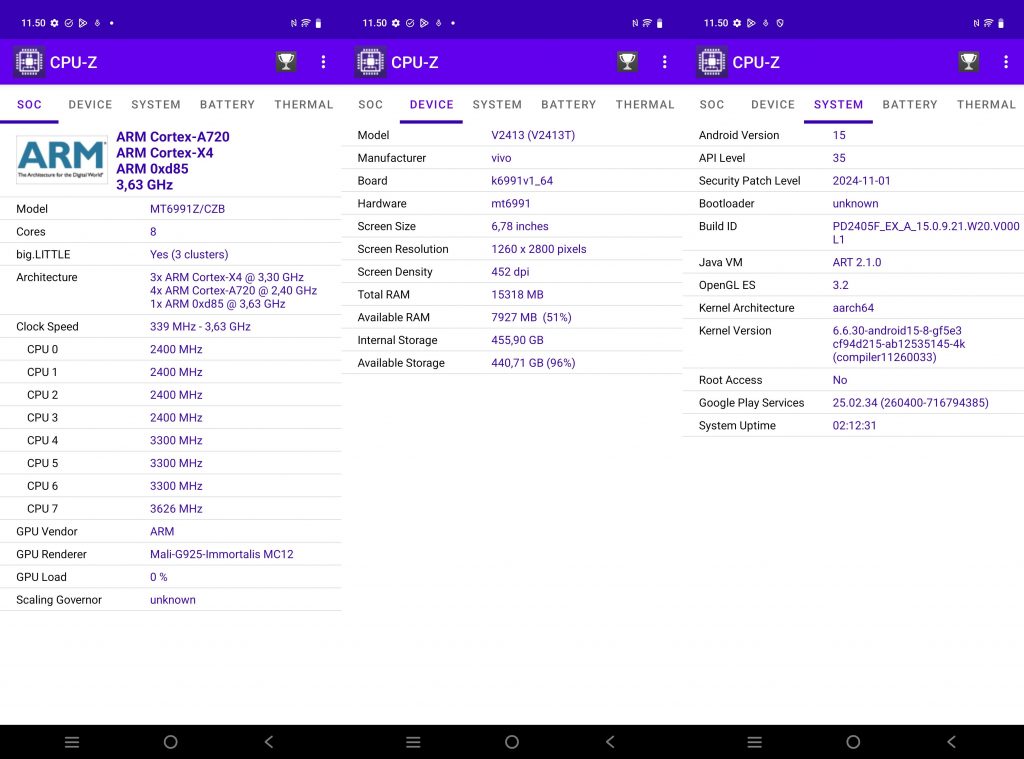Click the 'Yes (3 clusters)' big.LITTLE value

click(x=189, y=255)
